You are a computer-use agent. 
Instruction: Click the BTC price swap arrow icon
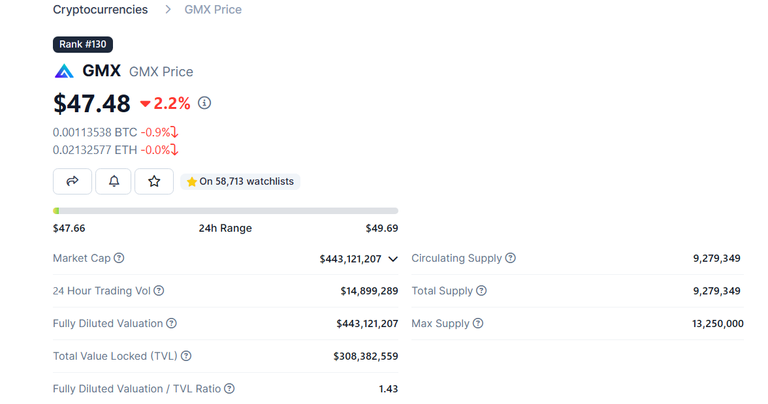[174, 132]
